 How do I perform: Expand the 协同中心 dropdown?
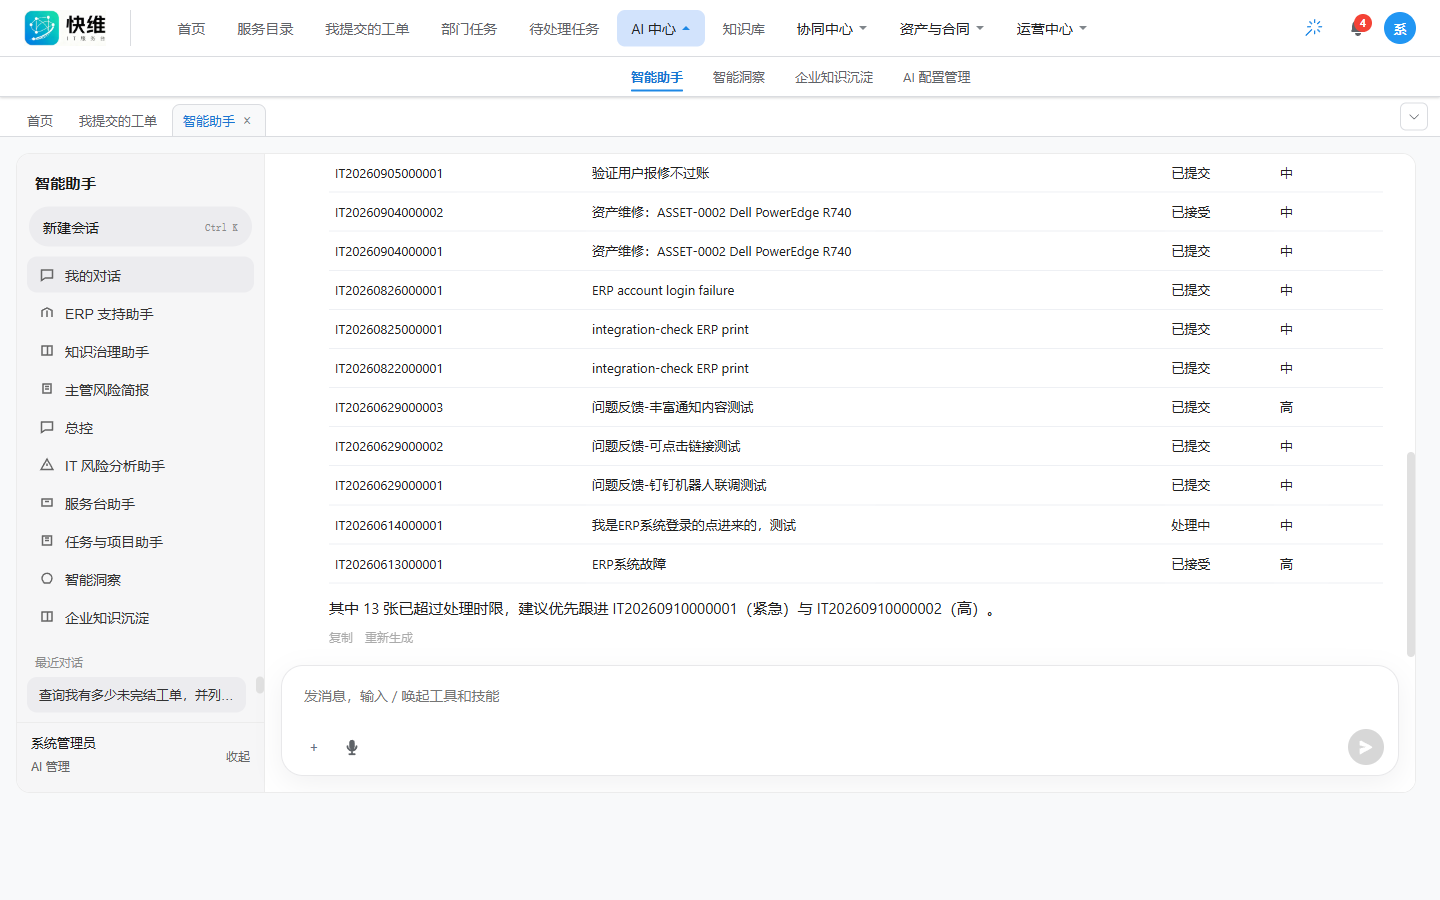tap(832, 29)
